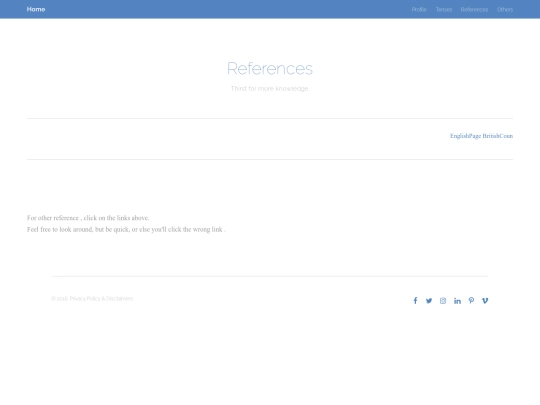Select the References menu item
The width and height of the screenshot is (540, 405).
click(474, 10)
